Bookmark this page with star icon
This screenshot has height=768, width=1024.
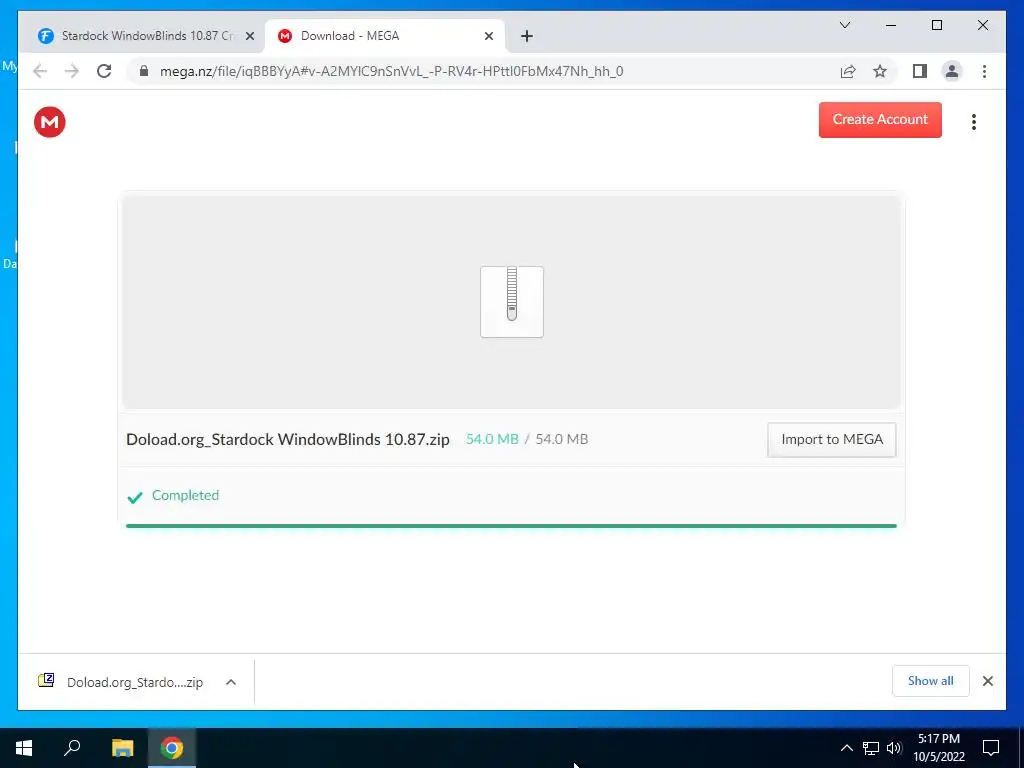click(x=880, y=71)
